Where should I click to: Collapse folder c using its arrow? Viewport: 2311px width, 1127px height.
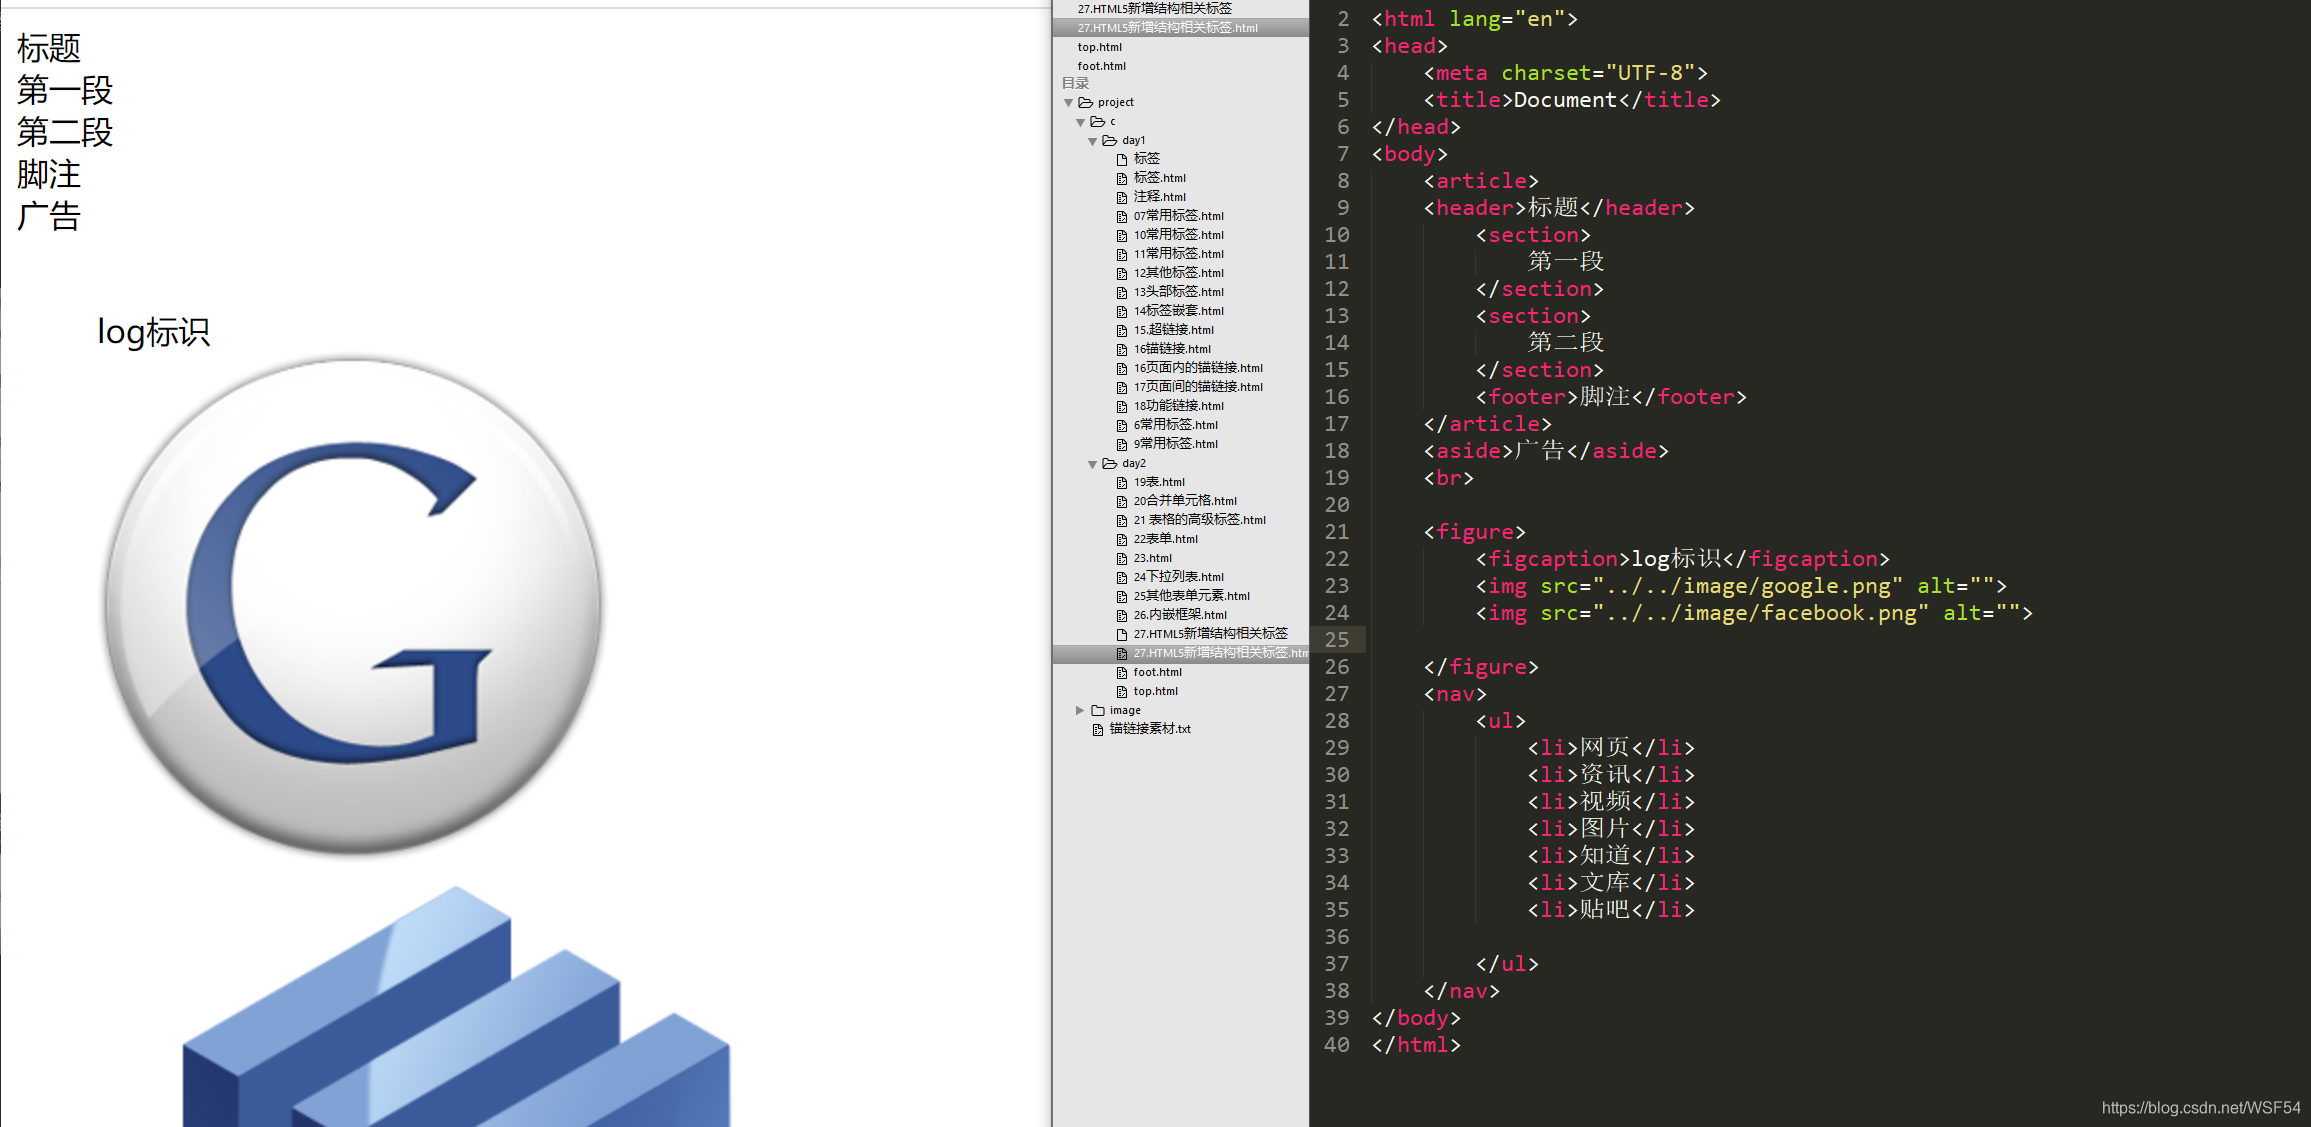point(1080,121)
